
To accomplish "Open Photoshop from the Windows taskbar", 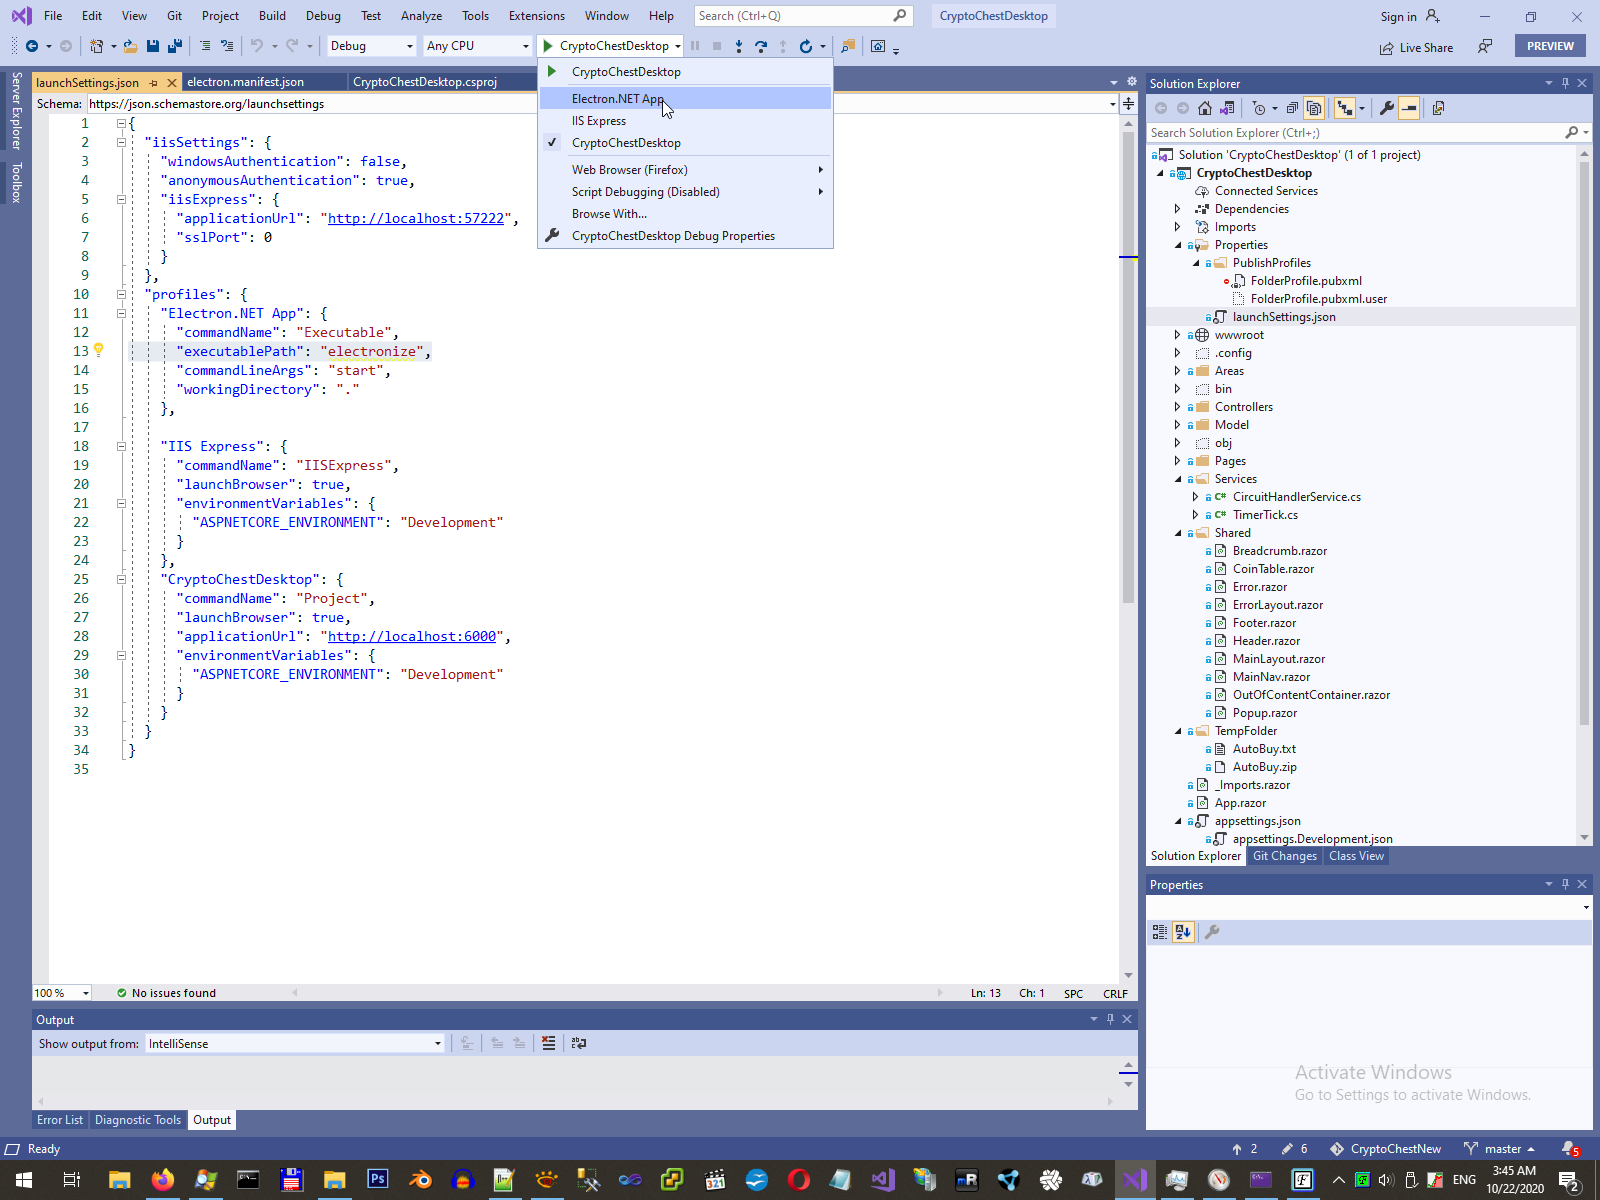I will pos(377,1180).
